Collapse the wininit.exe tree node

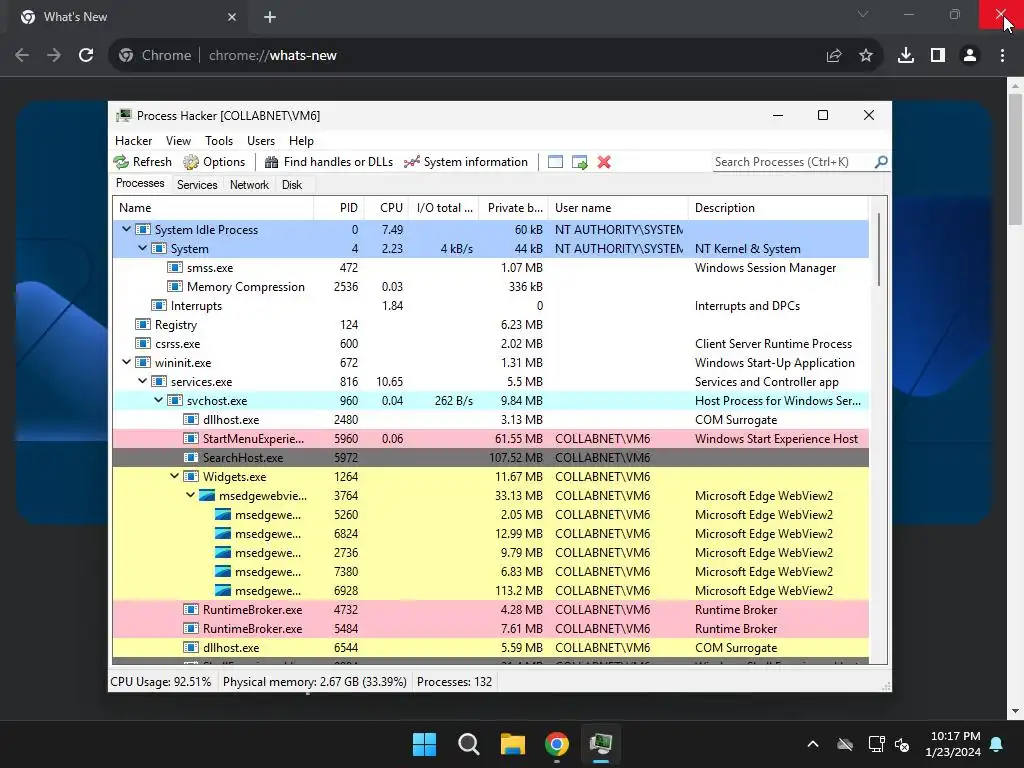[127, 362]
